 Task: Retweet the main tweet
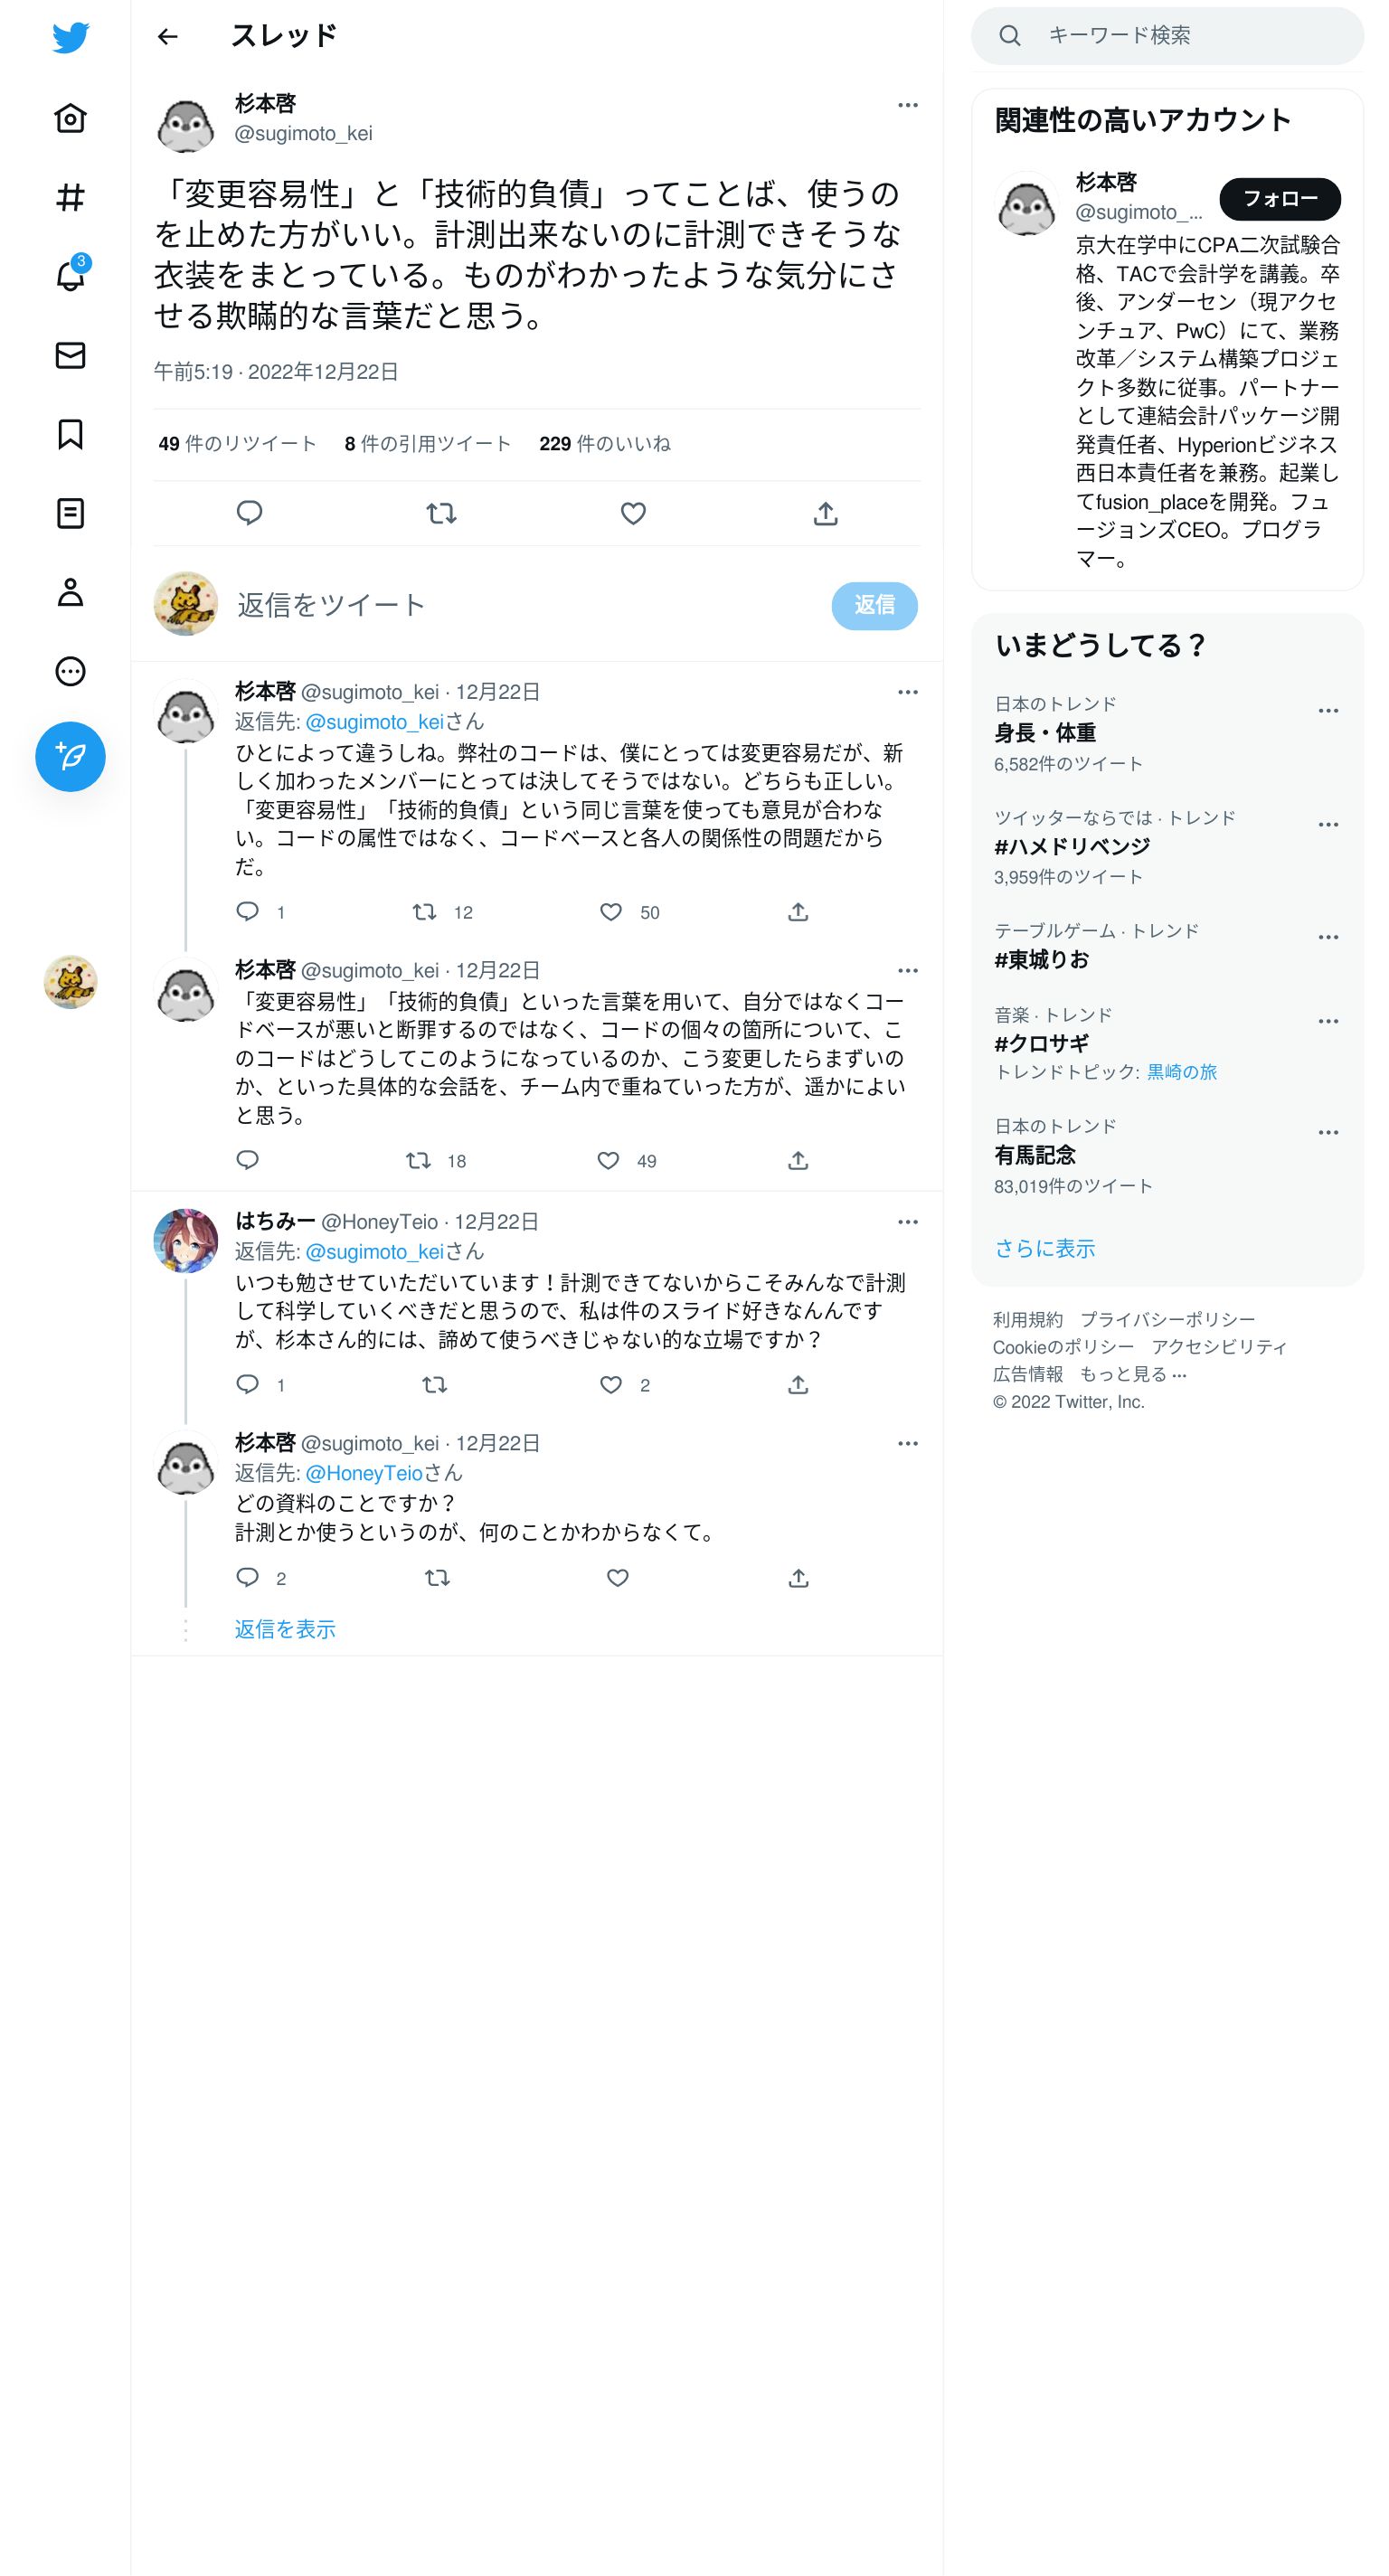point(441,513)
